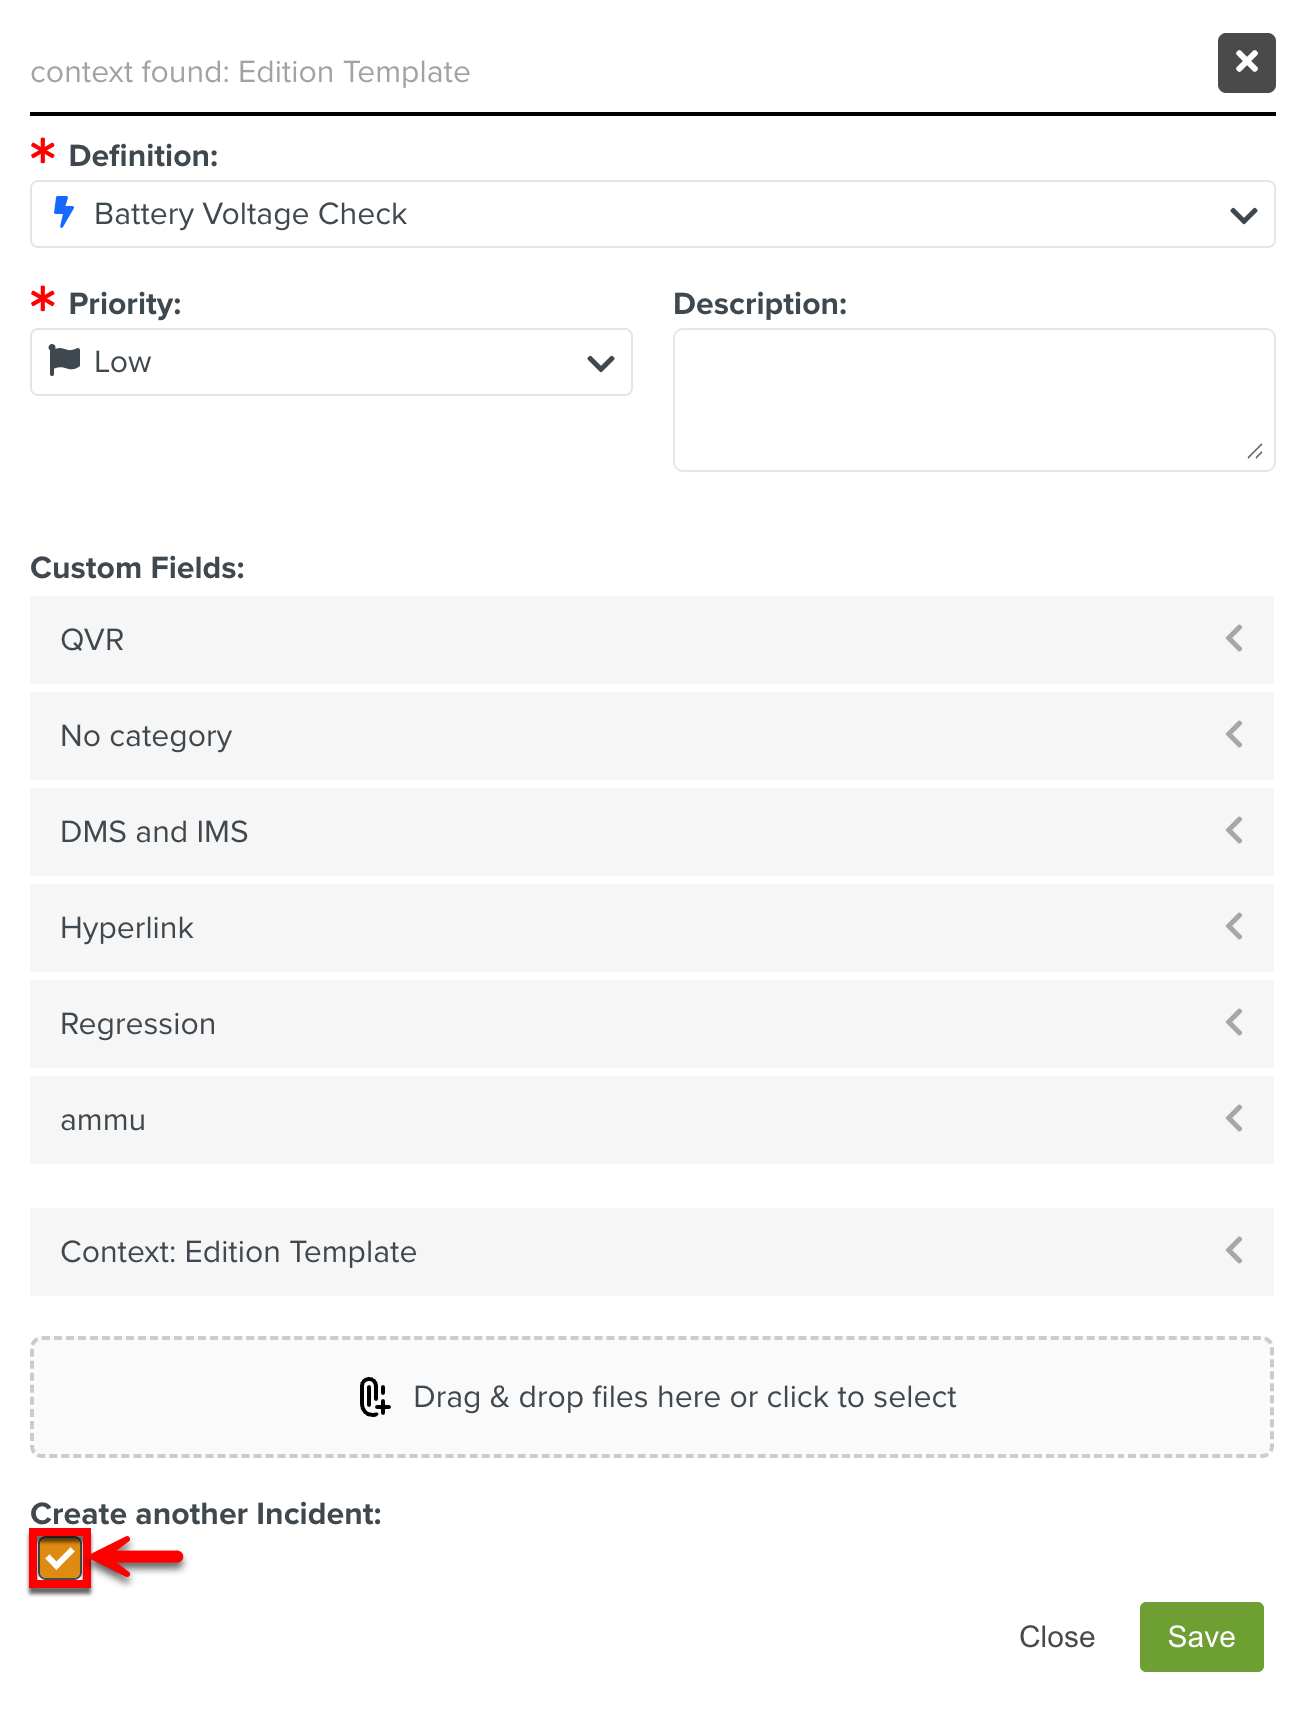Click the green Save button

tap(1201, 1637)
